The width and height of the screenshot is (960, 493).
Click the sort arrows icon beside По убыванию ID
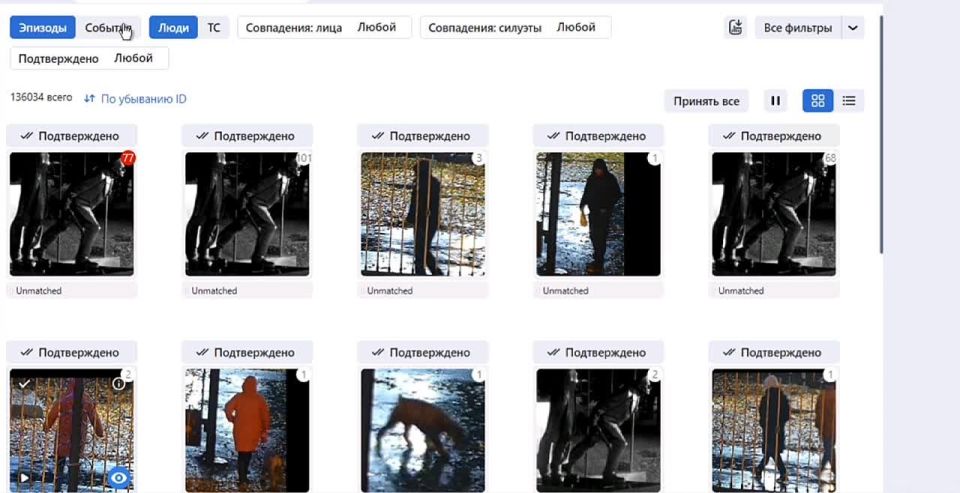pyautogui.click(x=89, y=99)
